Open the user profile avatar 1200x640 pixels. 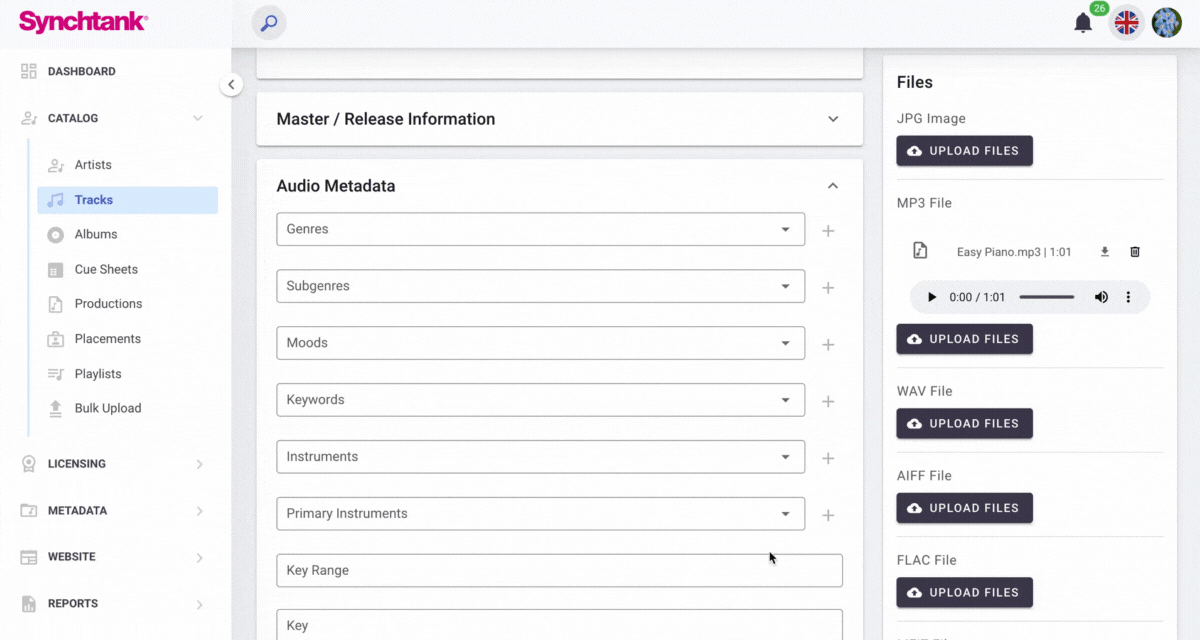point(1166,23)
